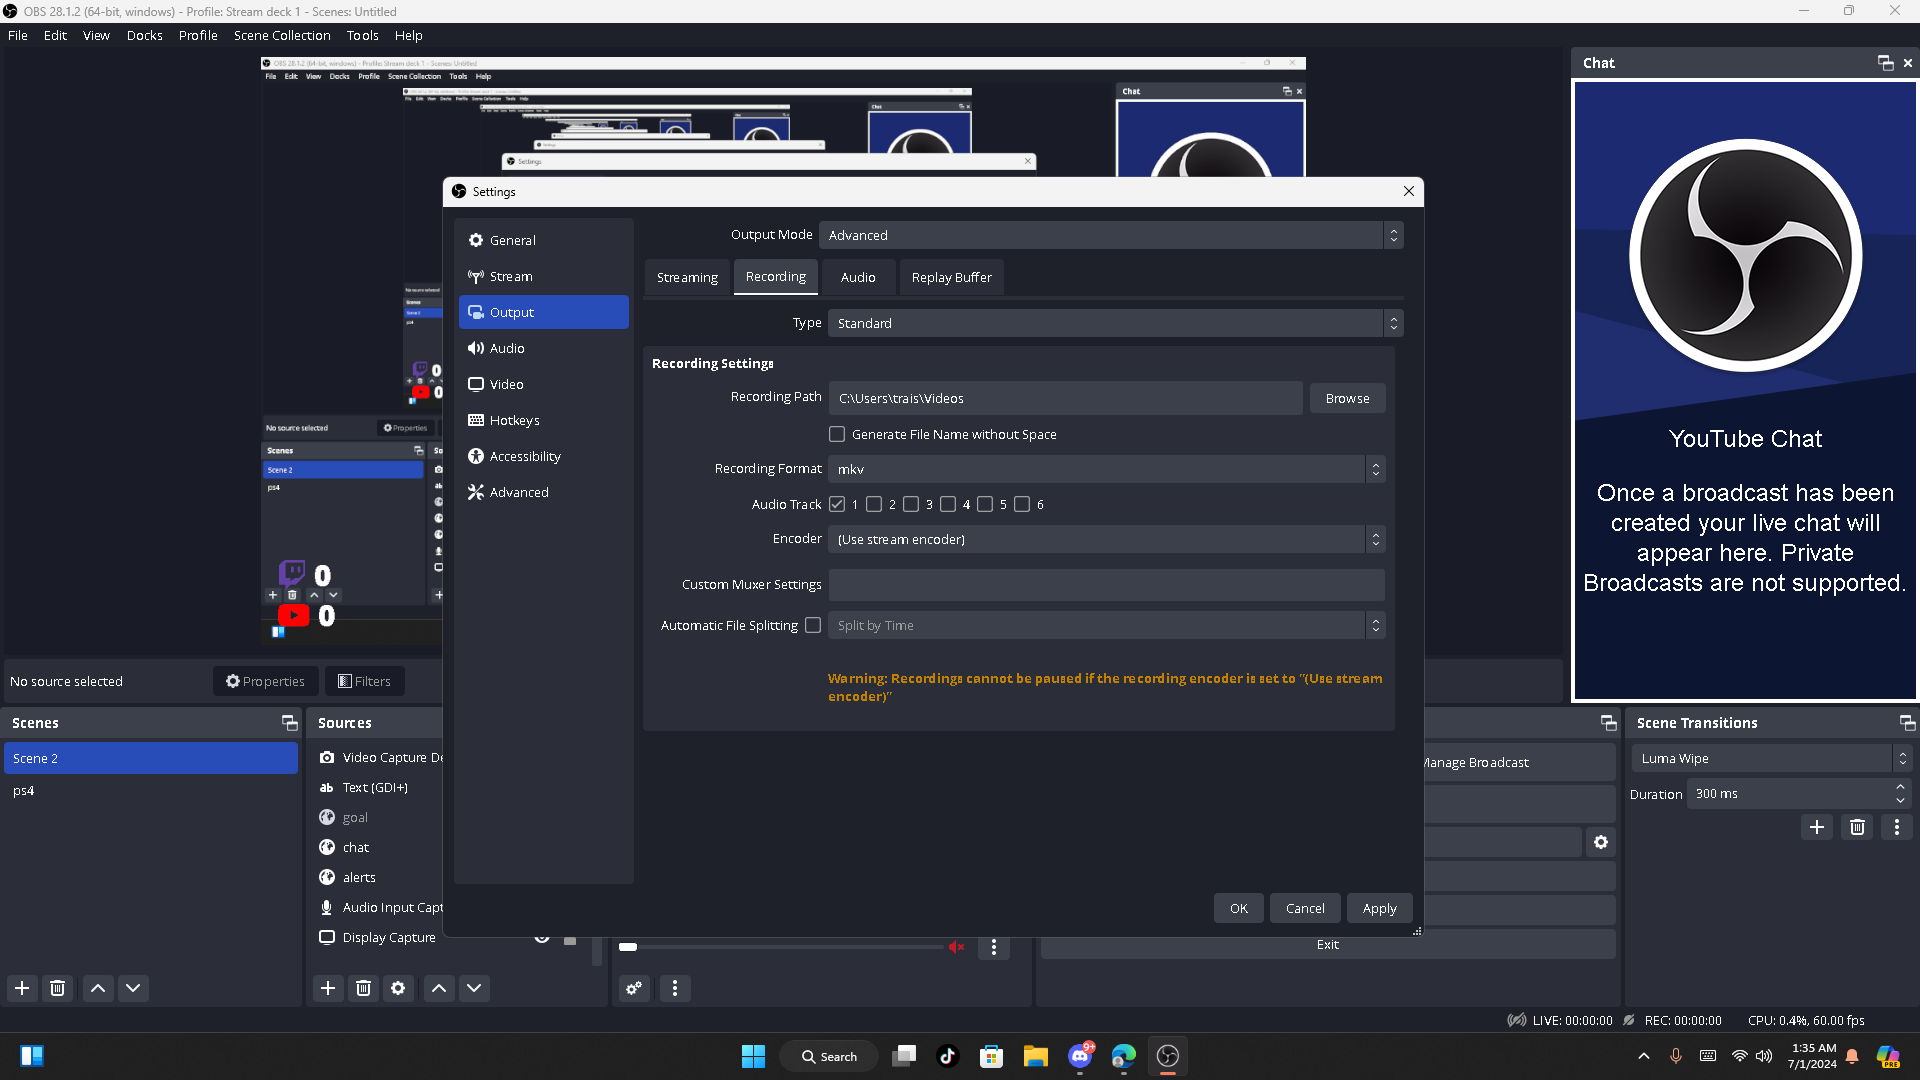Add a new scene with plus icon
This screenshot has width=1920, height=1080.
coord(22,988)
